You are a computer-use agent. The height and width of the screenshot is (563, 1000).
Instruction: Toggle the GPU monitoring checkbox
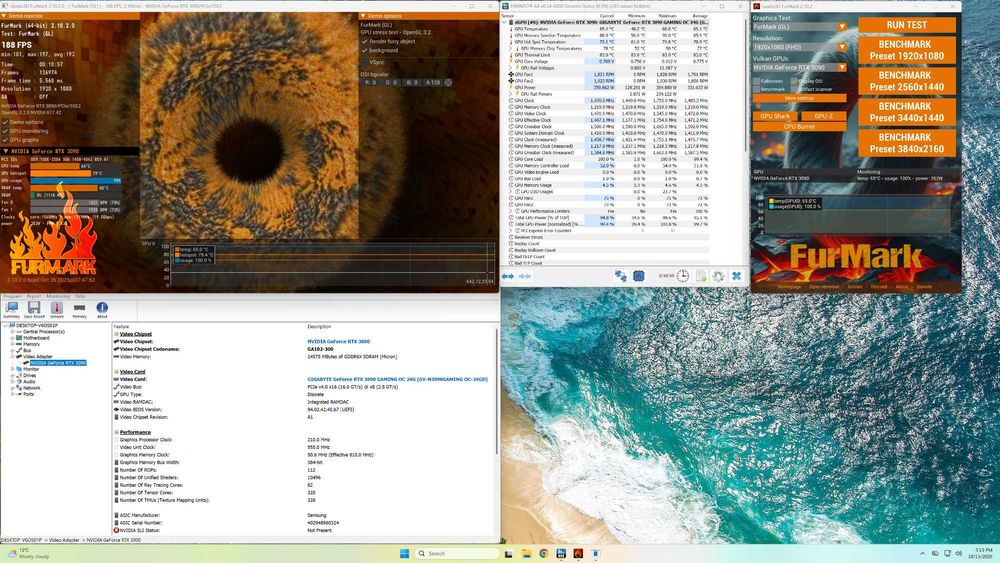[x=5, y=131]
